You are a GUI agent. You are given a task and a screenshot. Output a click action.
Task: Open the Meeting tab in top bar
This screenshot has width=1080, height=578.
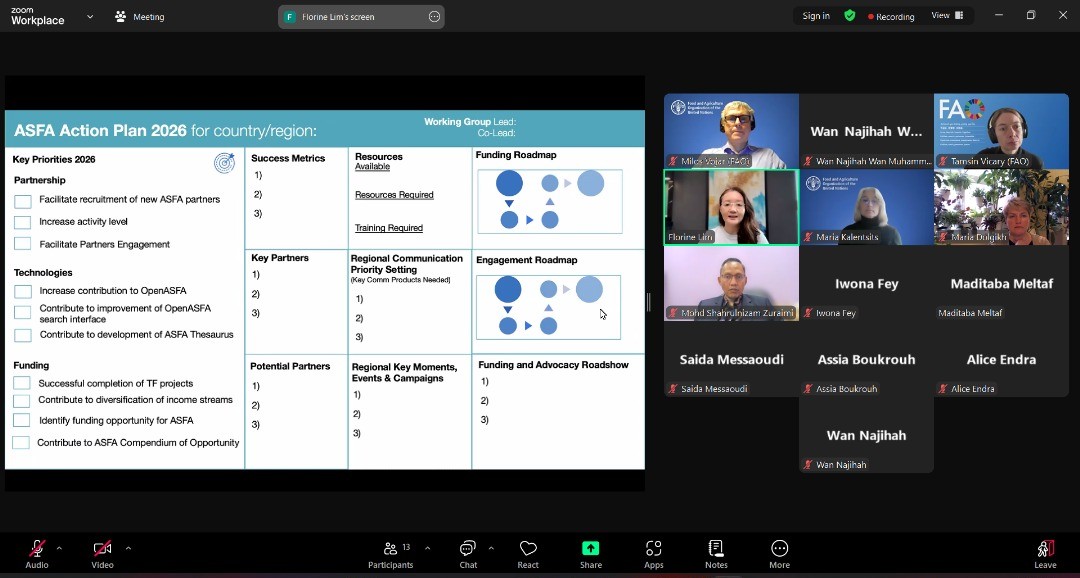point(140,17)
